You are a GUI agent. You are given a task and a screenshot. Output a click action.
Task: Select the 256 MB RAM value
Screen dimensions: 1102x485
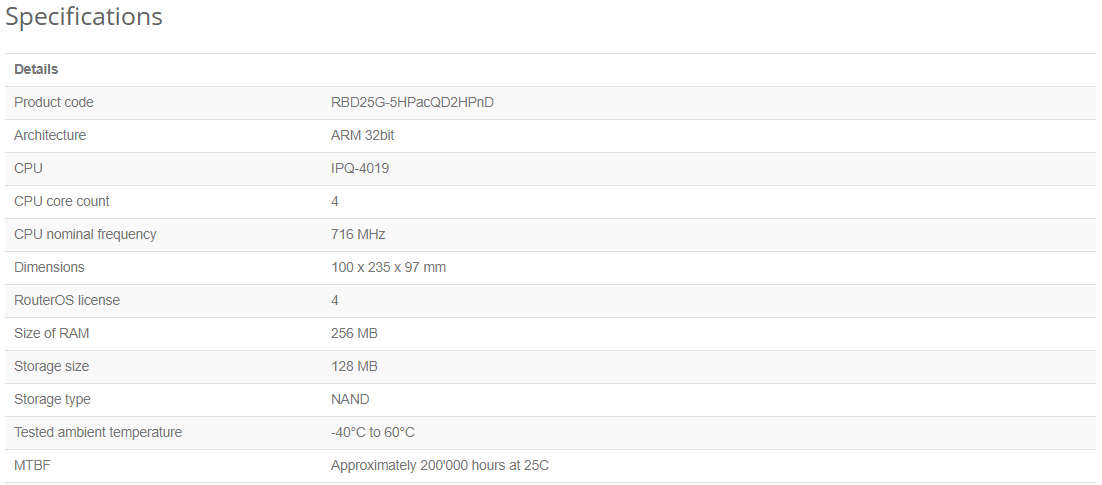tap(354, 334)
